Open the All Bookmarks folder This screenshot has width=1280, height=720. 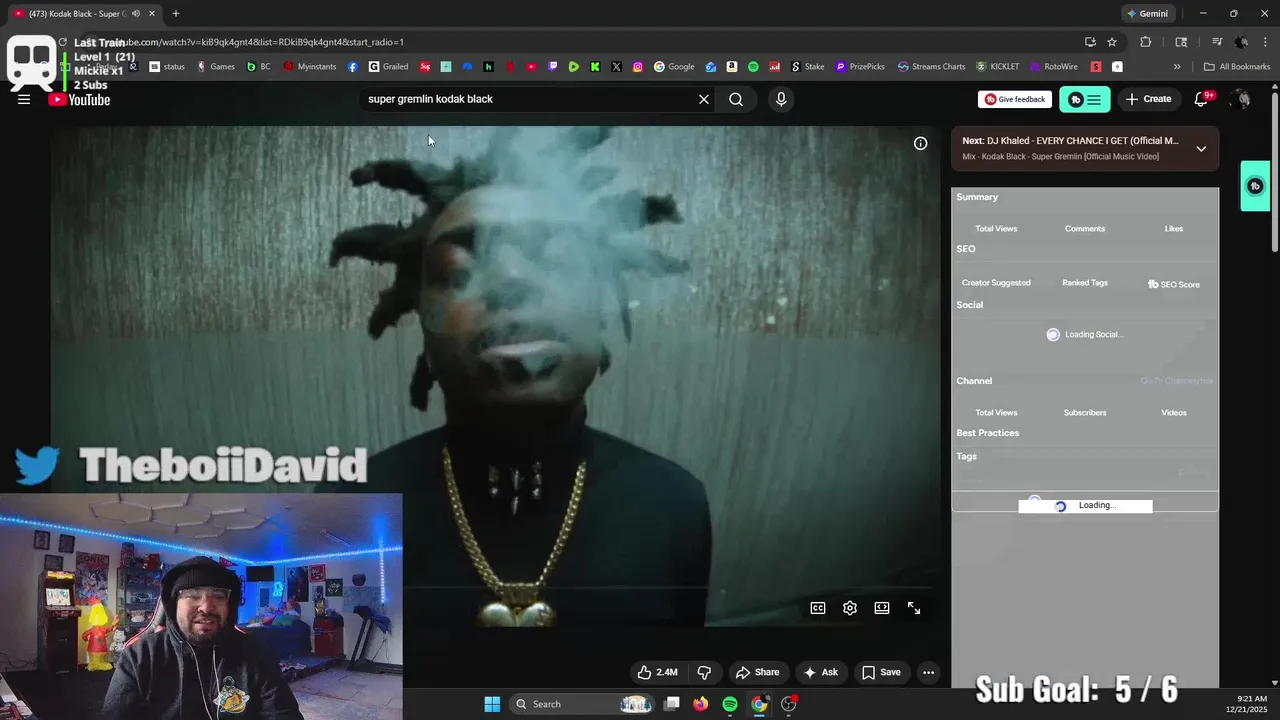[x=1237, y=67]
